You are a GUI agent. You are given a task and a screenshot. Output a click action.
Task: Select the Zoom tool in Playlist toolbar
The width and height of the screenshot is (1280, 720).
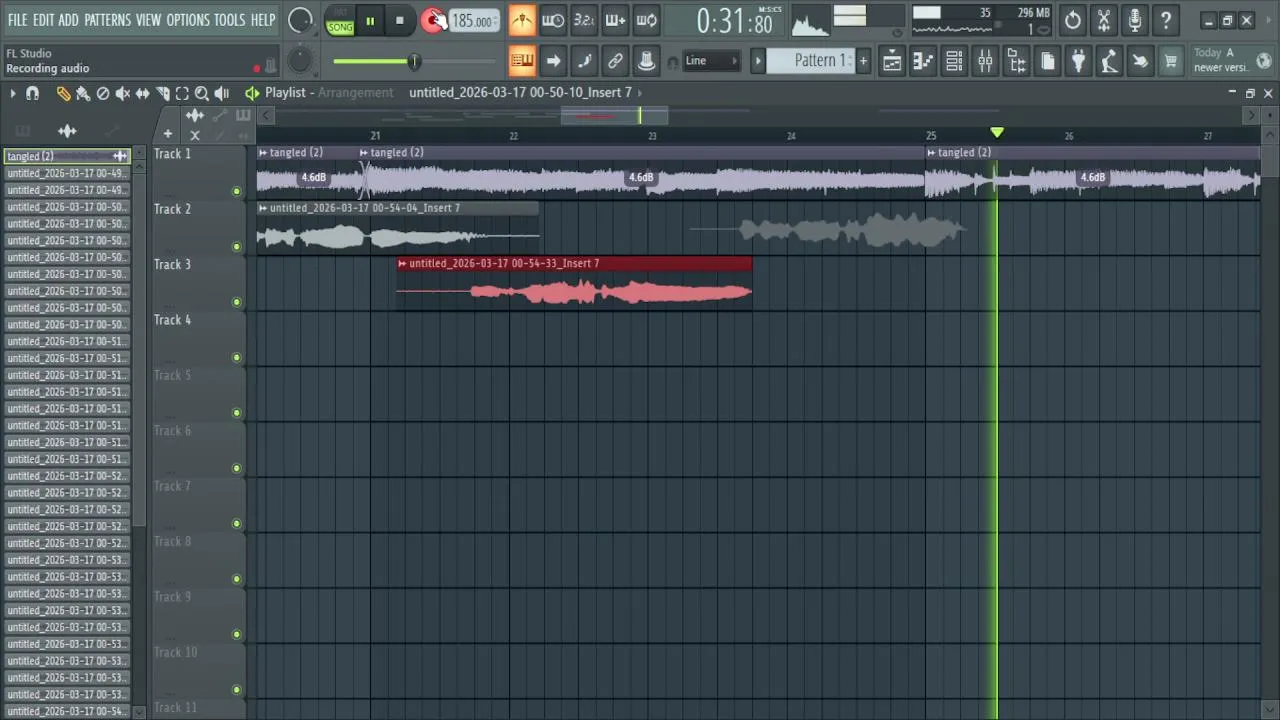point(202,93)
